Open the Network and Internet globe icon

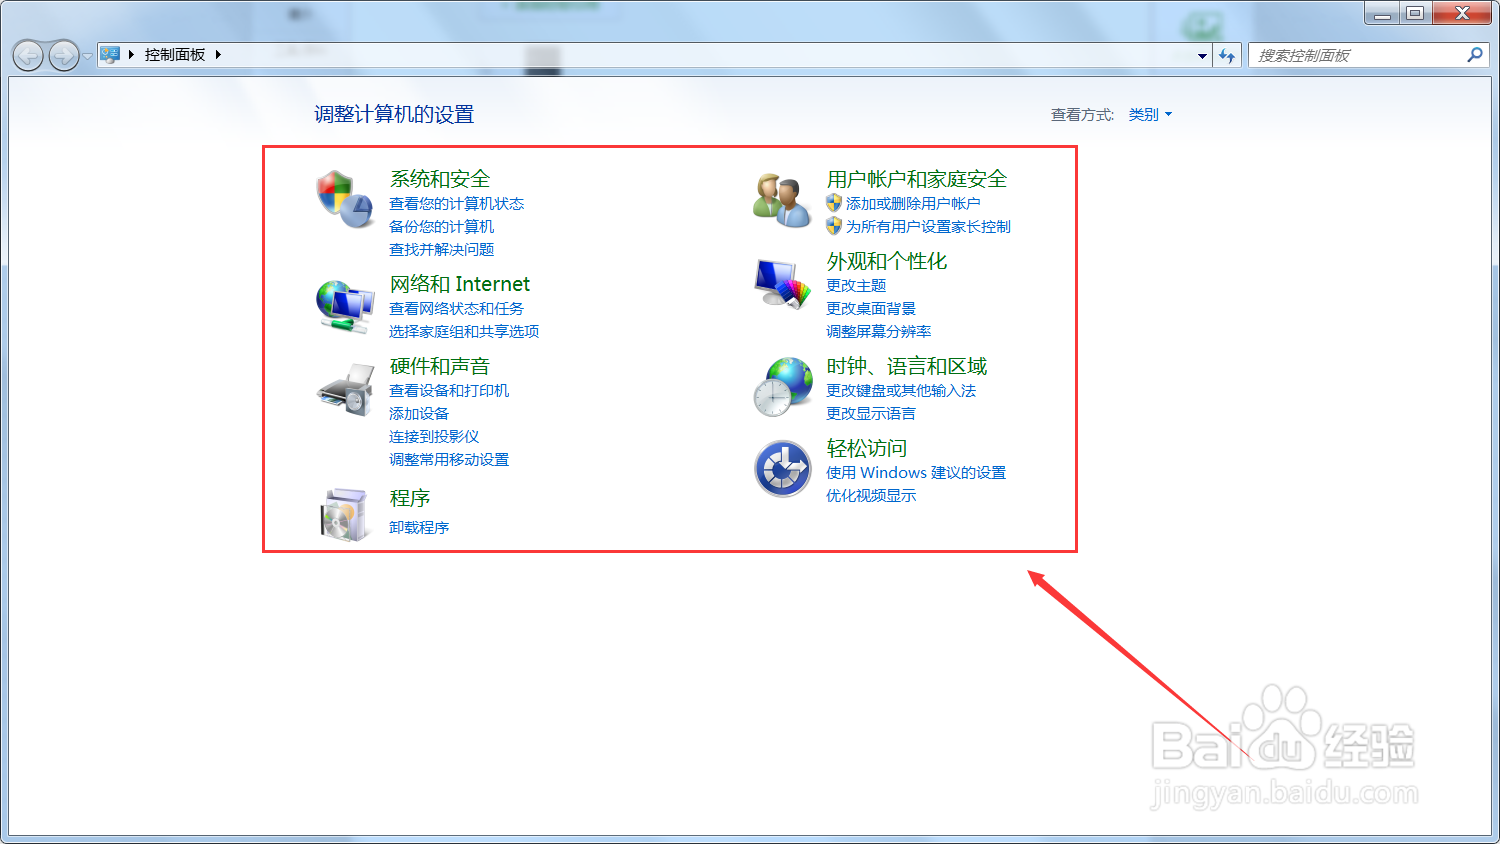click(345, 306)
